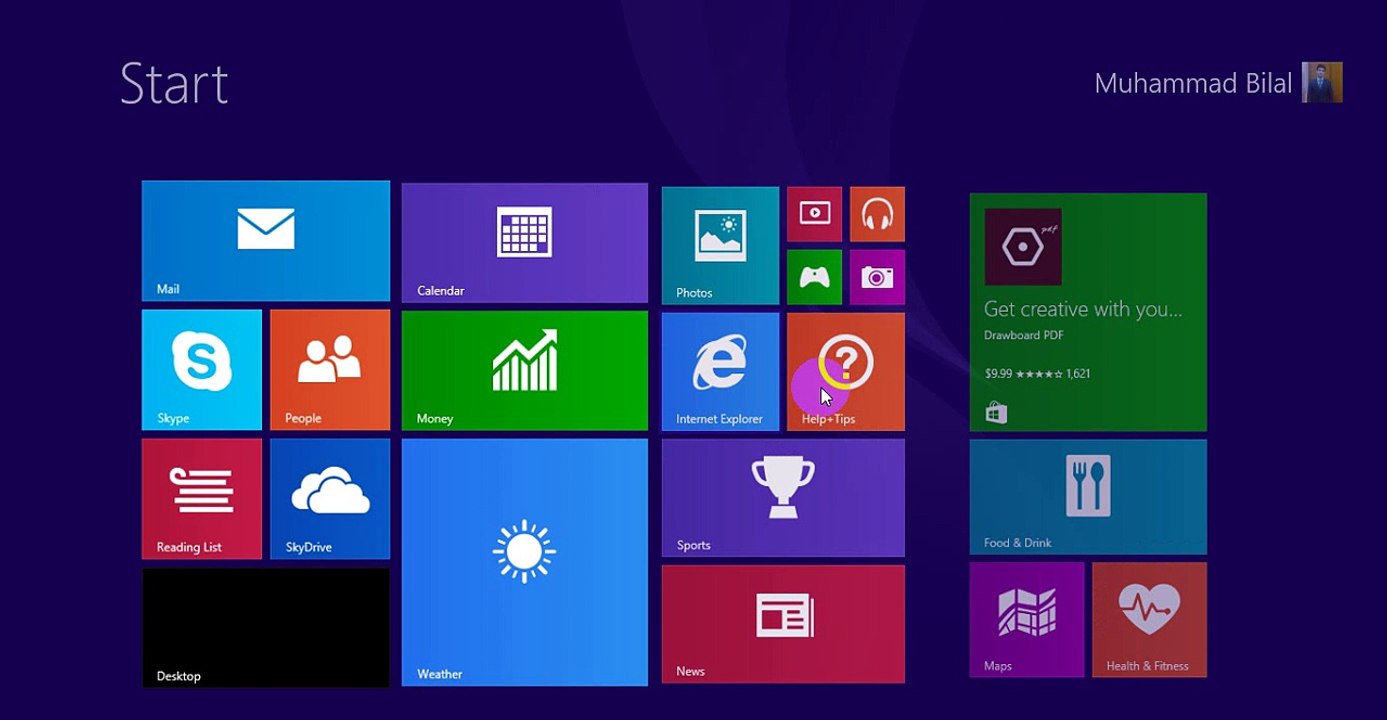This screenshot has height=720, width=1387.
Task: Open the Weather tile
Action: (524, 562)
